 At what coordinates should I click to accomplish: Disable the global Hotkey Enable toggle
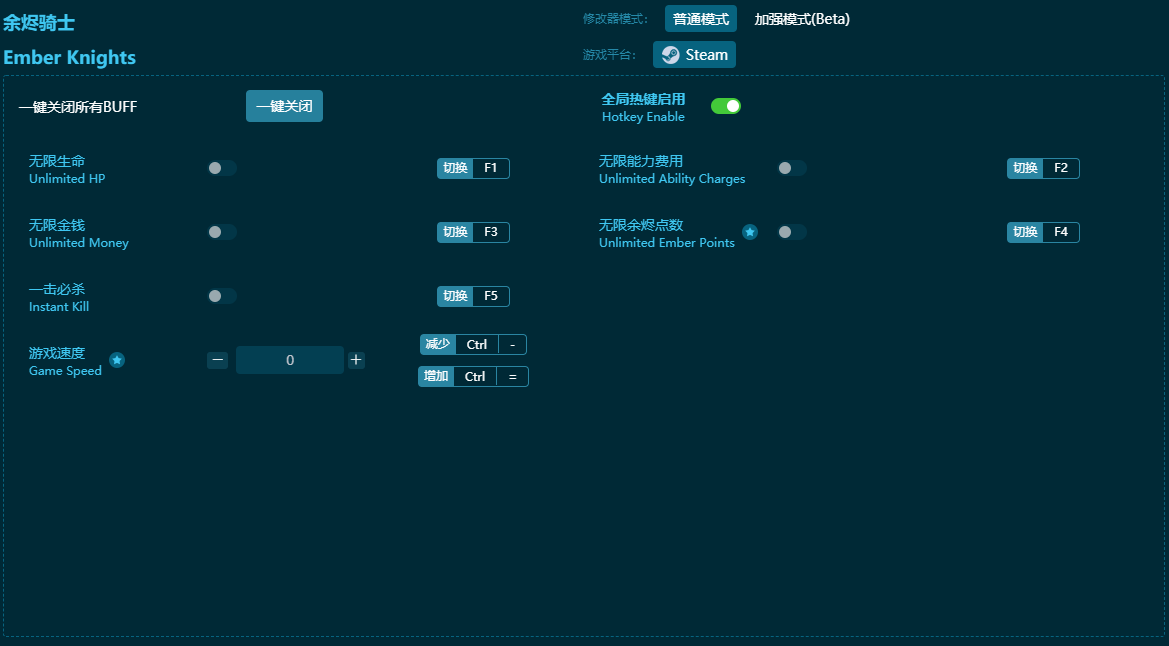click(726, 106)
